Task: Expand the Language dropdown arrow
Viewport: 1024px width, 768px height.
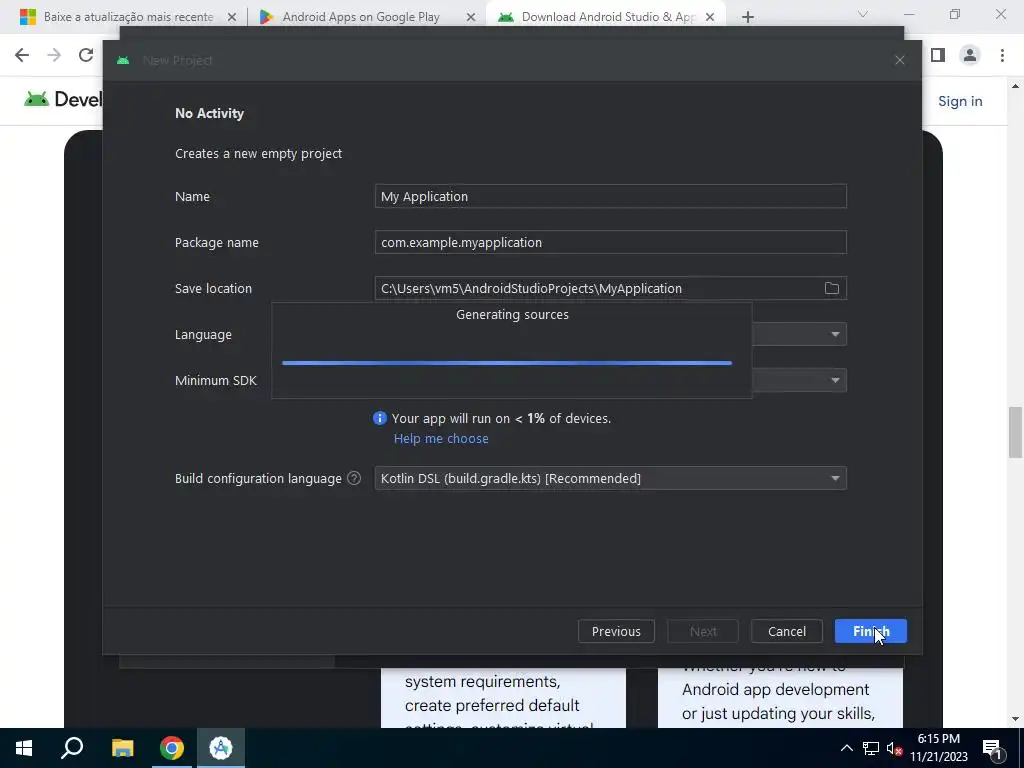Action: 835,334
